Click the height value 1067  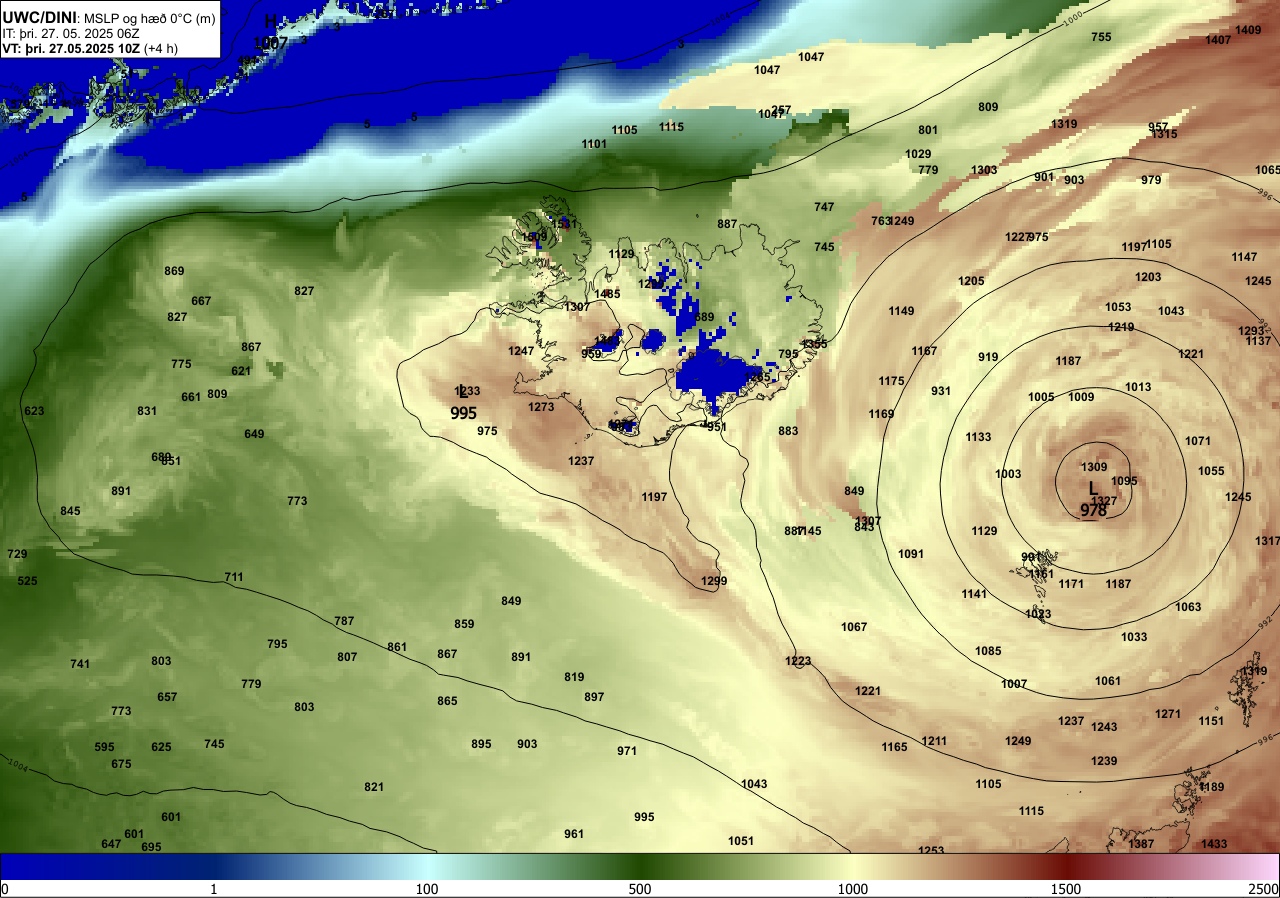click(x=854, y=627)
